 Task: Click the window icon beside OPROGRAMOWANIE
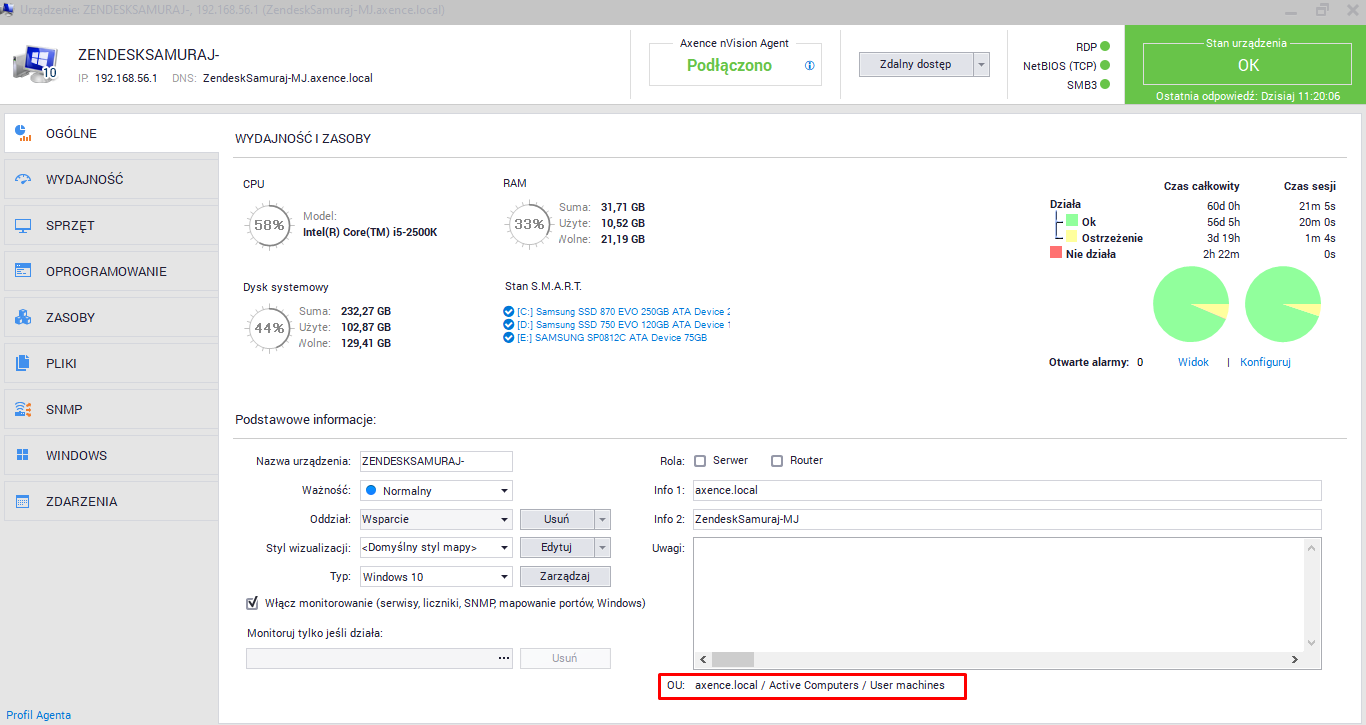coord(23,272)
